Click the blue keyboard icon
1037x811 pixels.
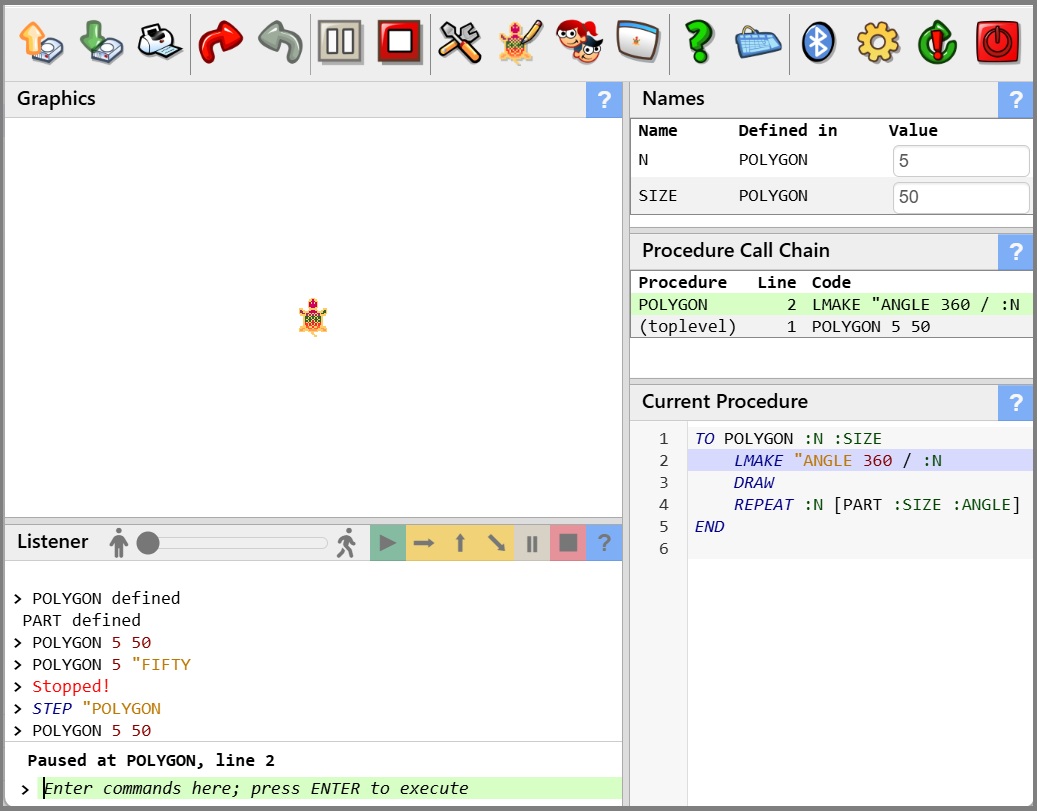pyautogui.click(x=758, y=42)
